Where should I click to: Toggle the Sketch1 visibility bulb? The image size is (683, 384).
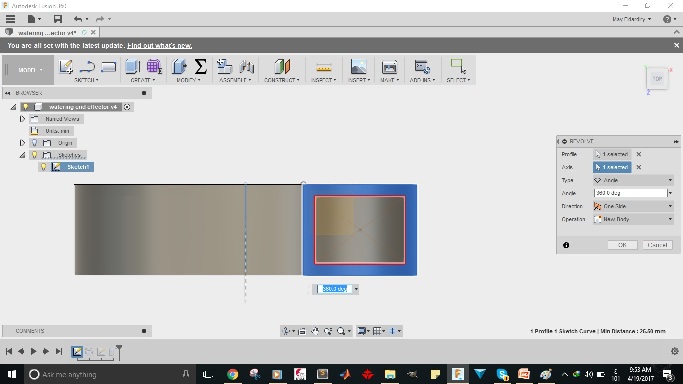coord(44,167)
